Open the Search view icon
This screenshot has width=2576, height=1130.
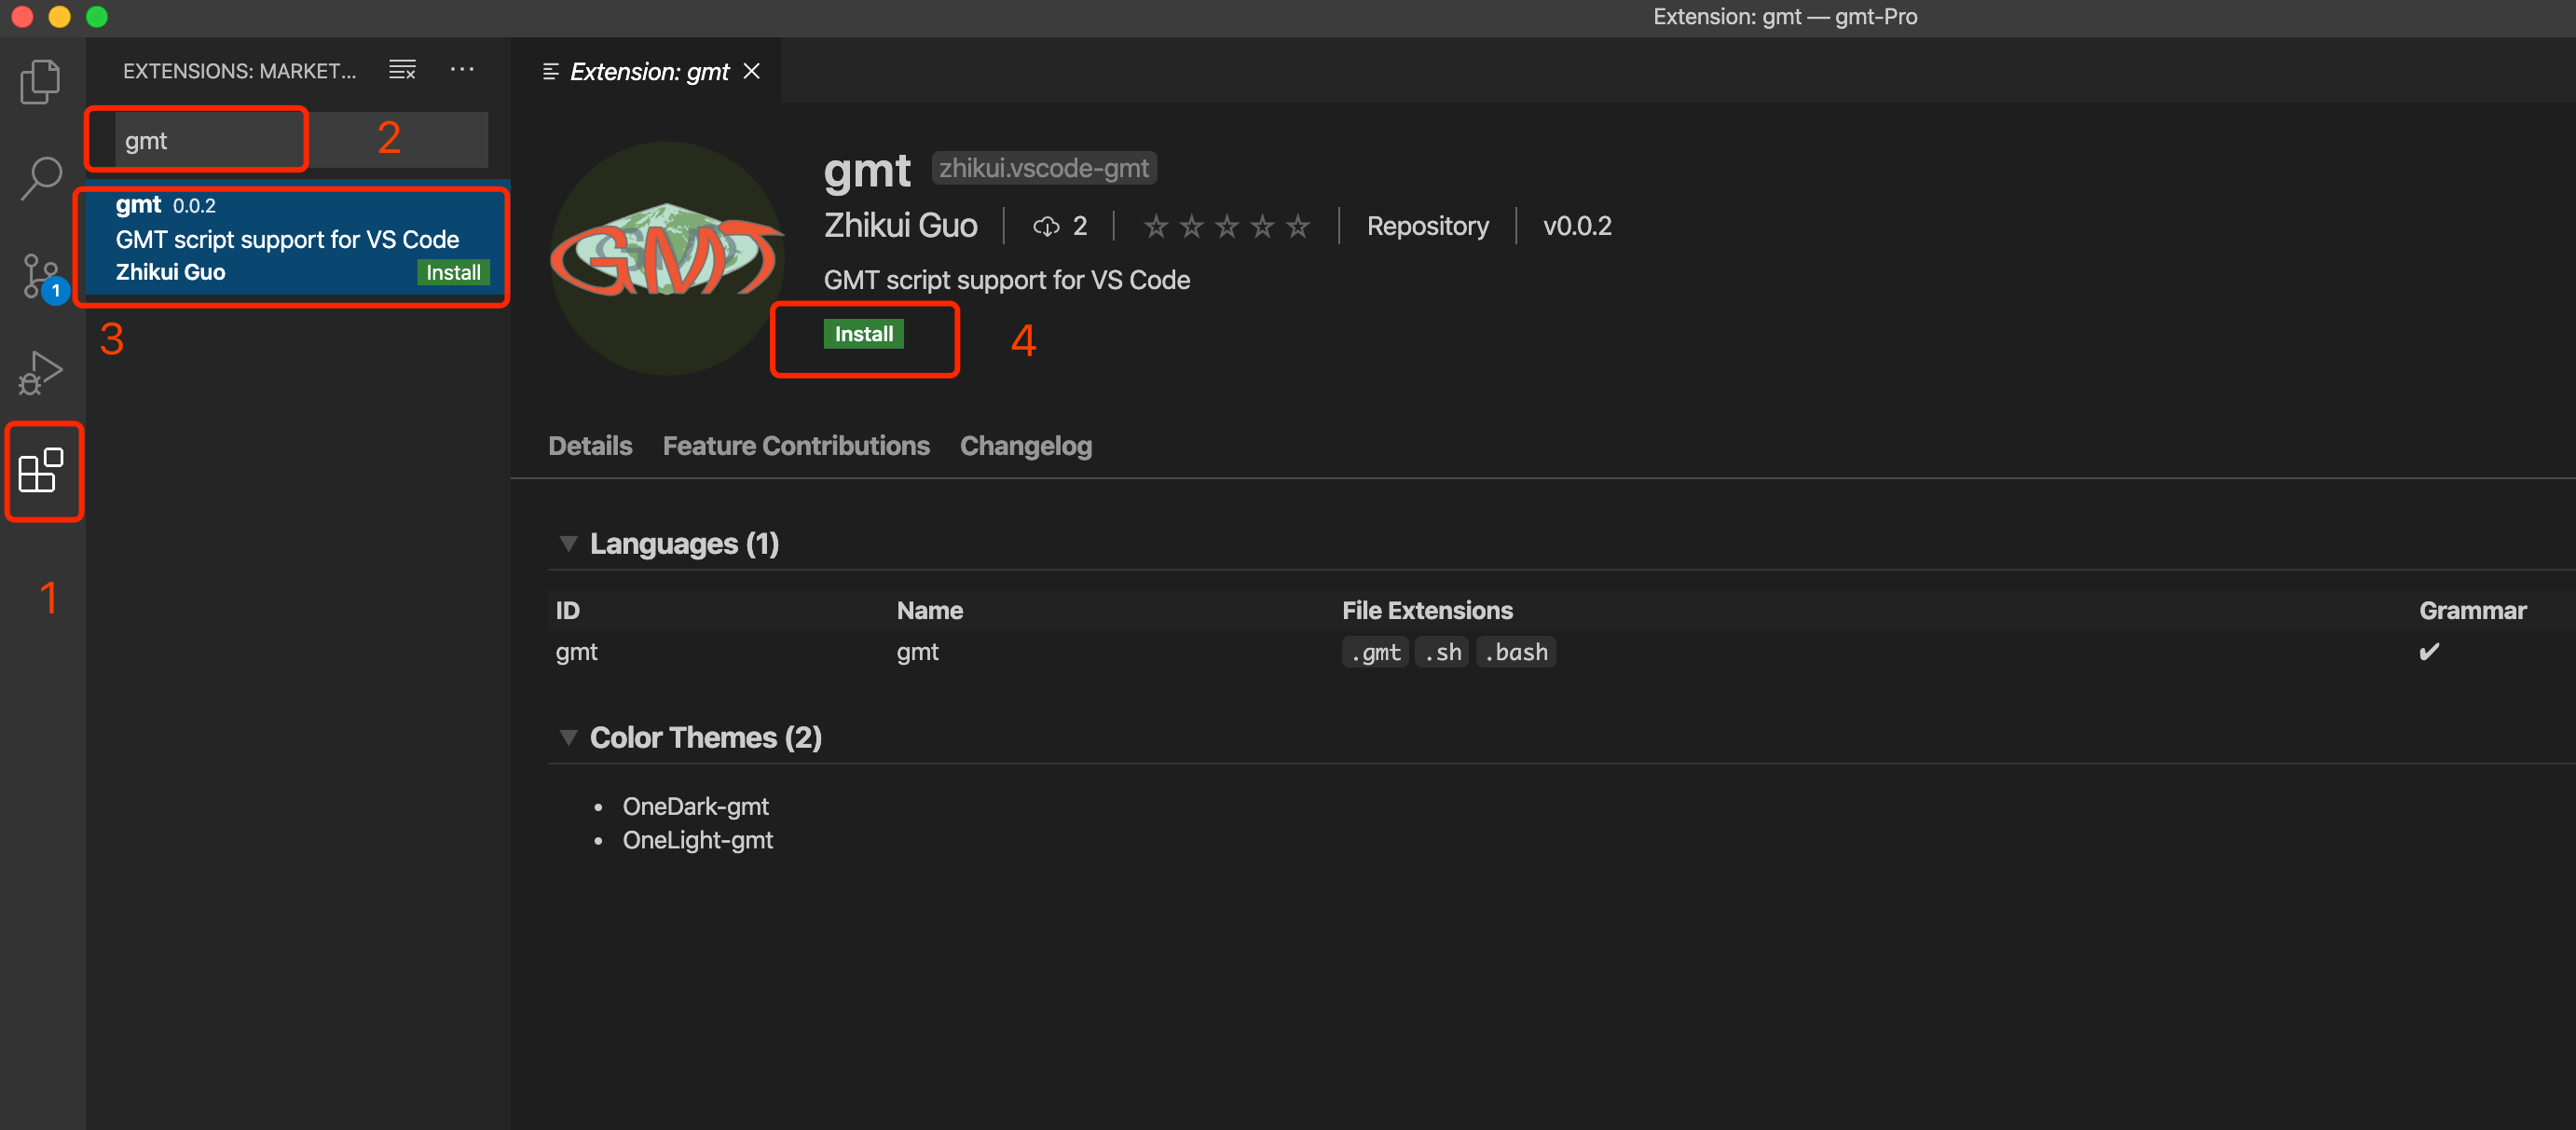[40, 179]
